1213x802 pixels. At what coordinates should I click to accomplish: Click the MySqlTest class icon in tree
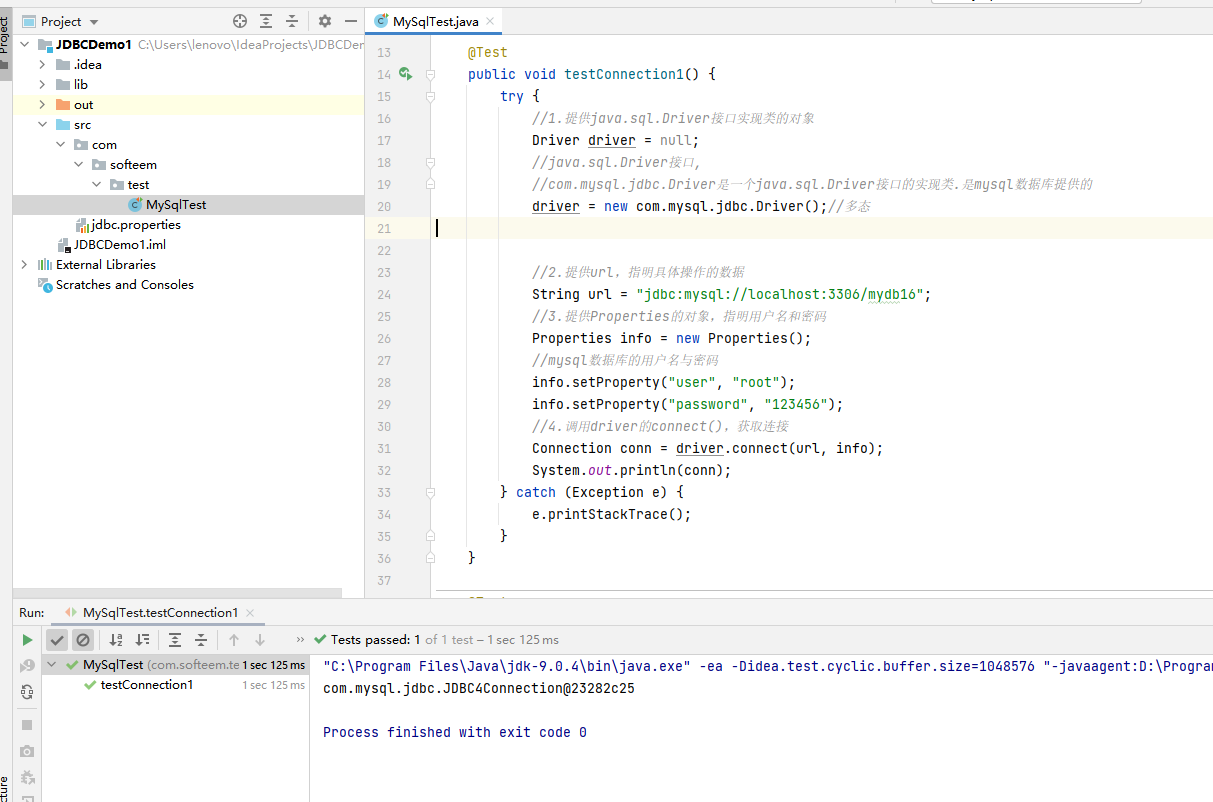pos(135,205)
